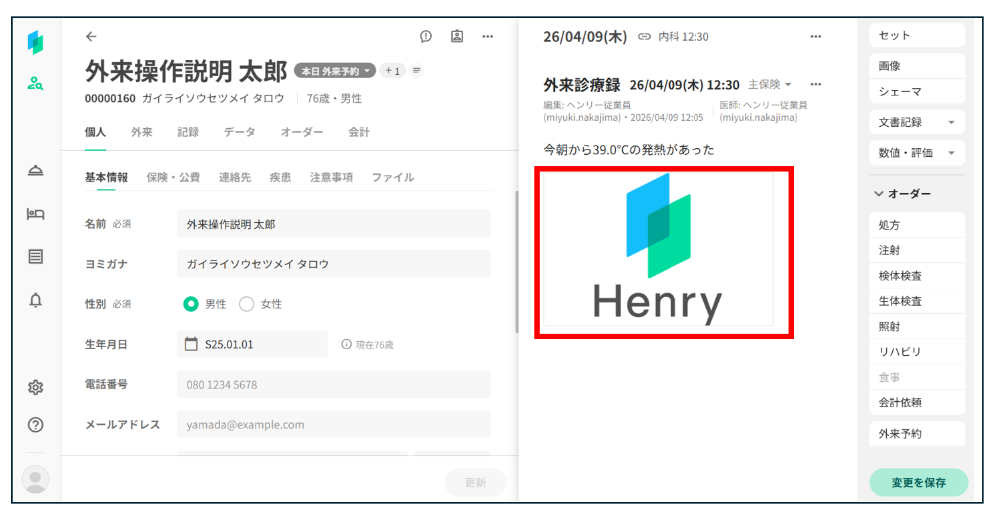This screenshot has height=508, width=992.
Task: Click the ヨミガナ input field
Action: [334, 264]
